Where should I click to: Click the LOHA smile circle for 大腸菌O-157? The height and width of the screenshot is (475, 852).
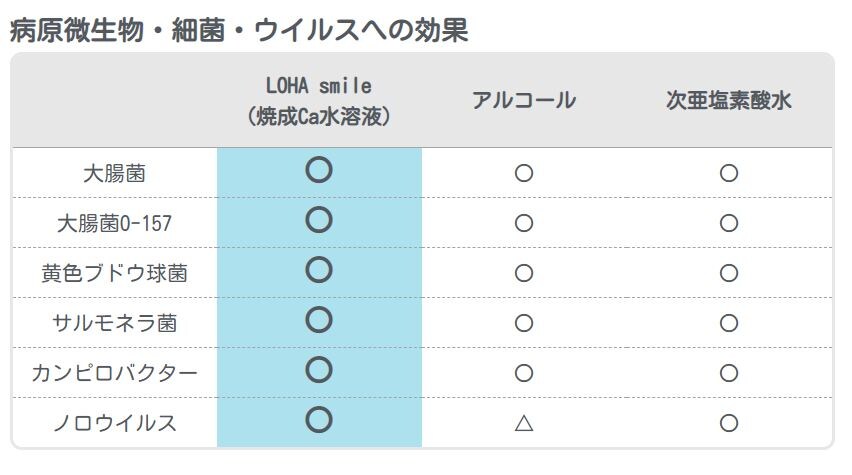(x=318, y=220)
